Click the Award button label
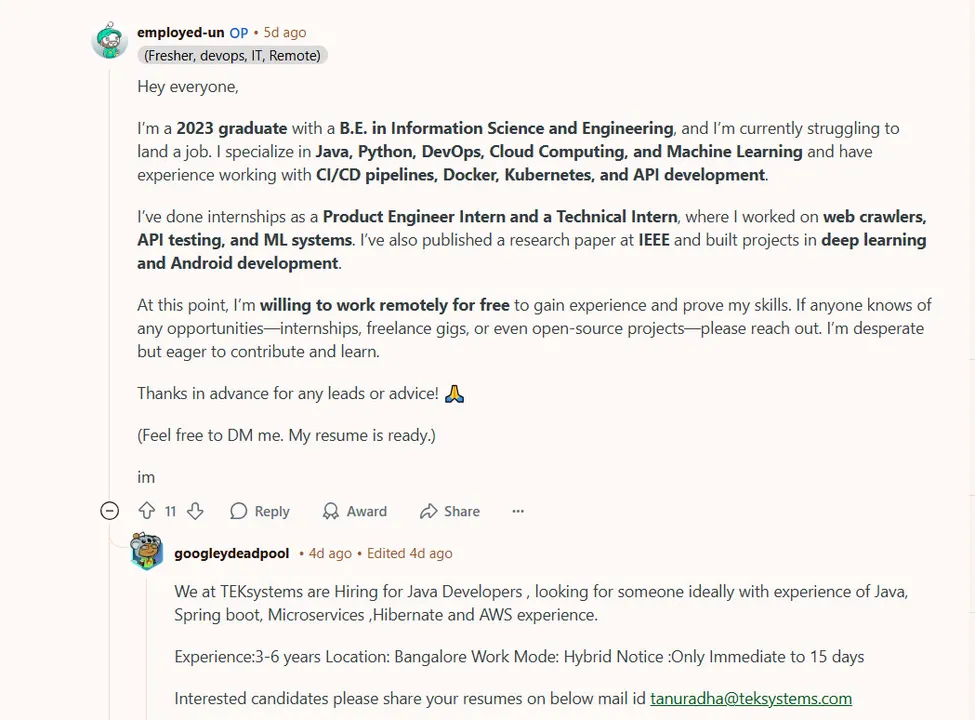Image resolution: width=975 pixels, height=720 pixels. click(367, 511)
